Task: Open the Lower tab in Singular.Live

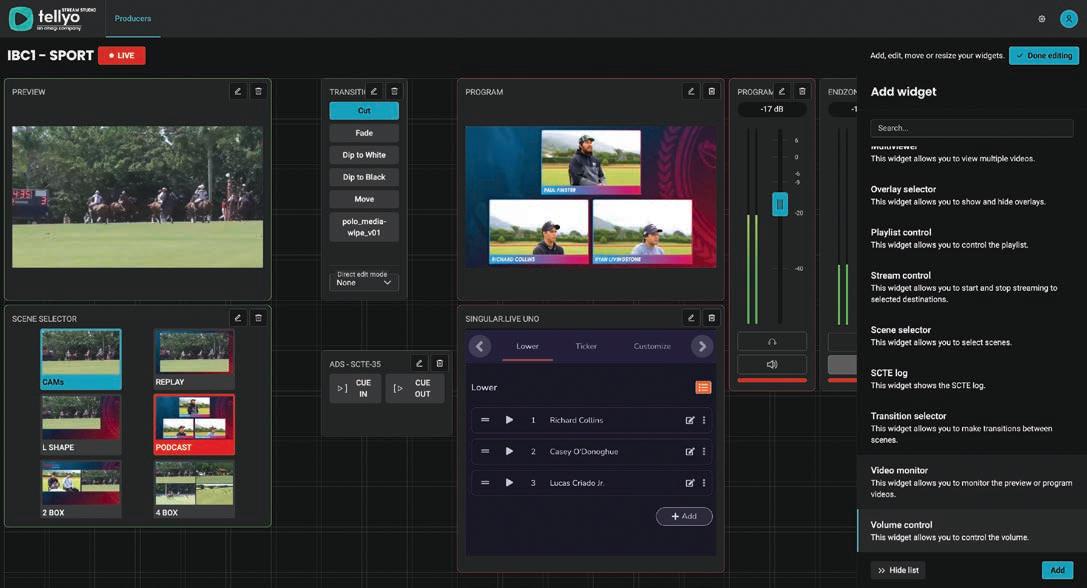Action: [527, 346]
